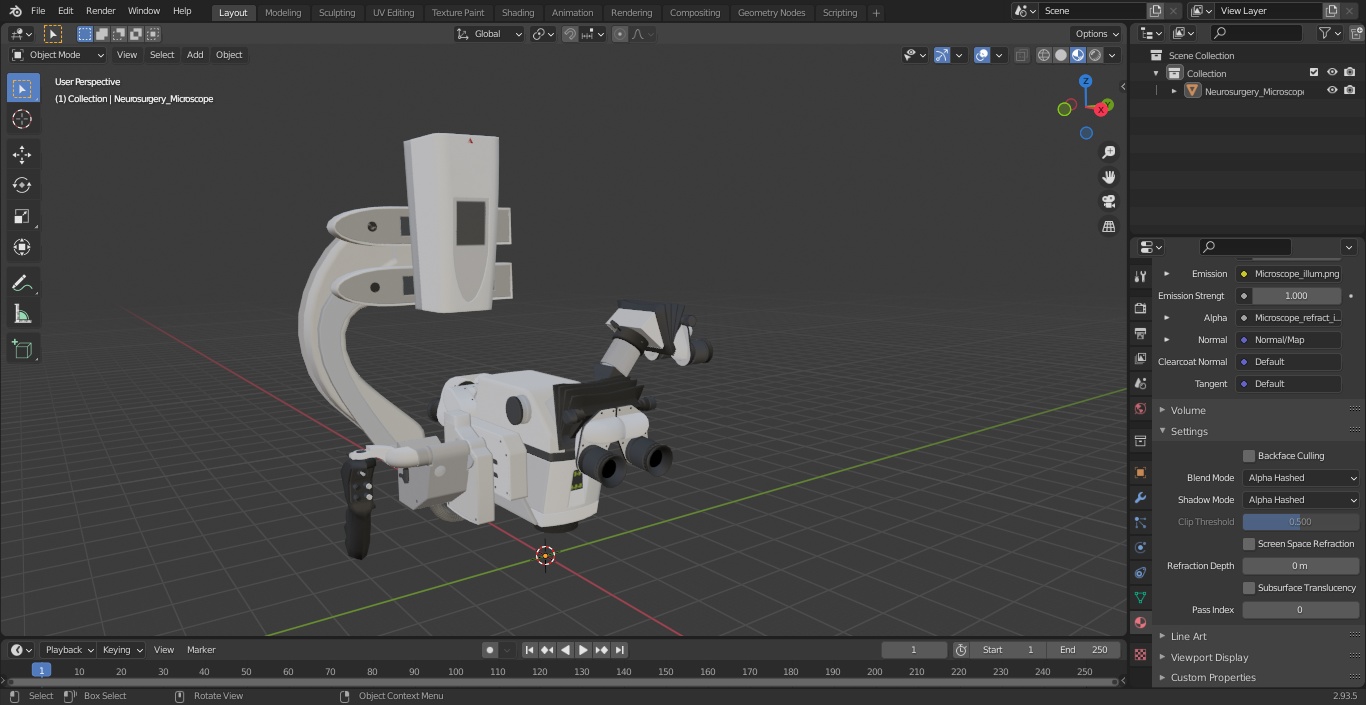Switch to Modeling workspace tab
The width and height of the screenshot is (1366, 705).
click(x=283, y=13)
